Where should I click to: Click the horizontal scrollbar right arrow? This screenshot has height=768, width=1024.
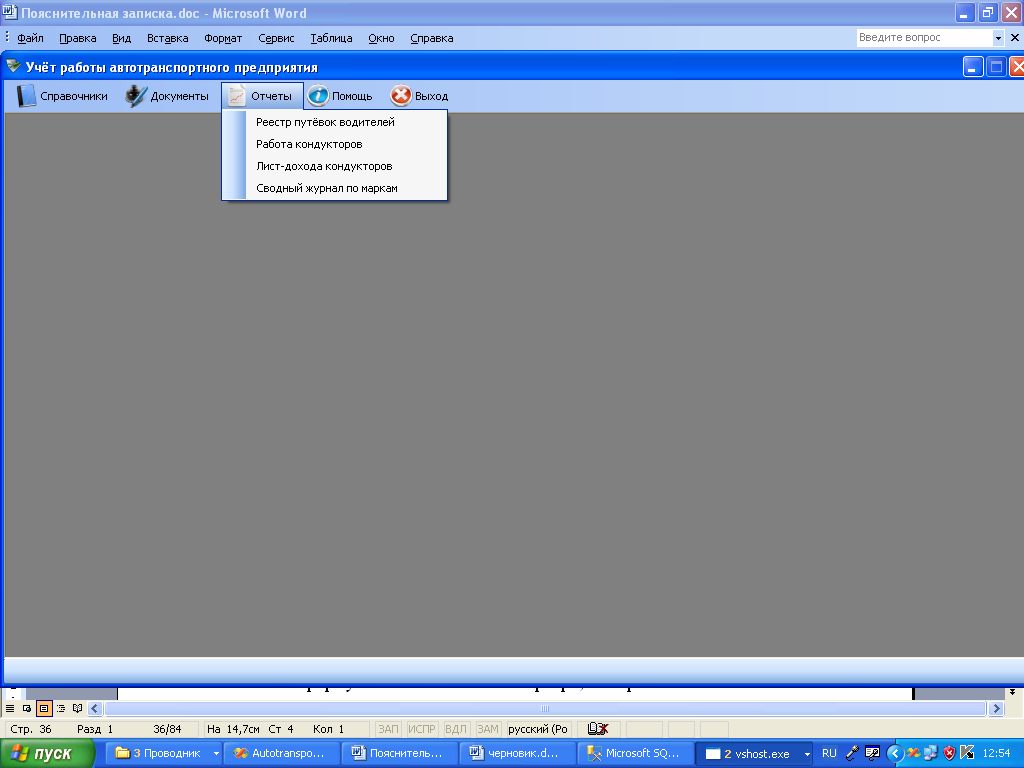tap(996, 708)
